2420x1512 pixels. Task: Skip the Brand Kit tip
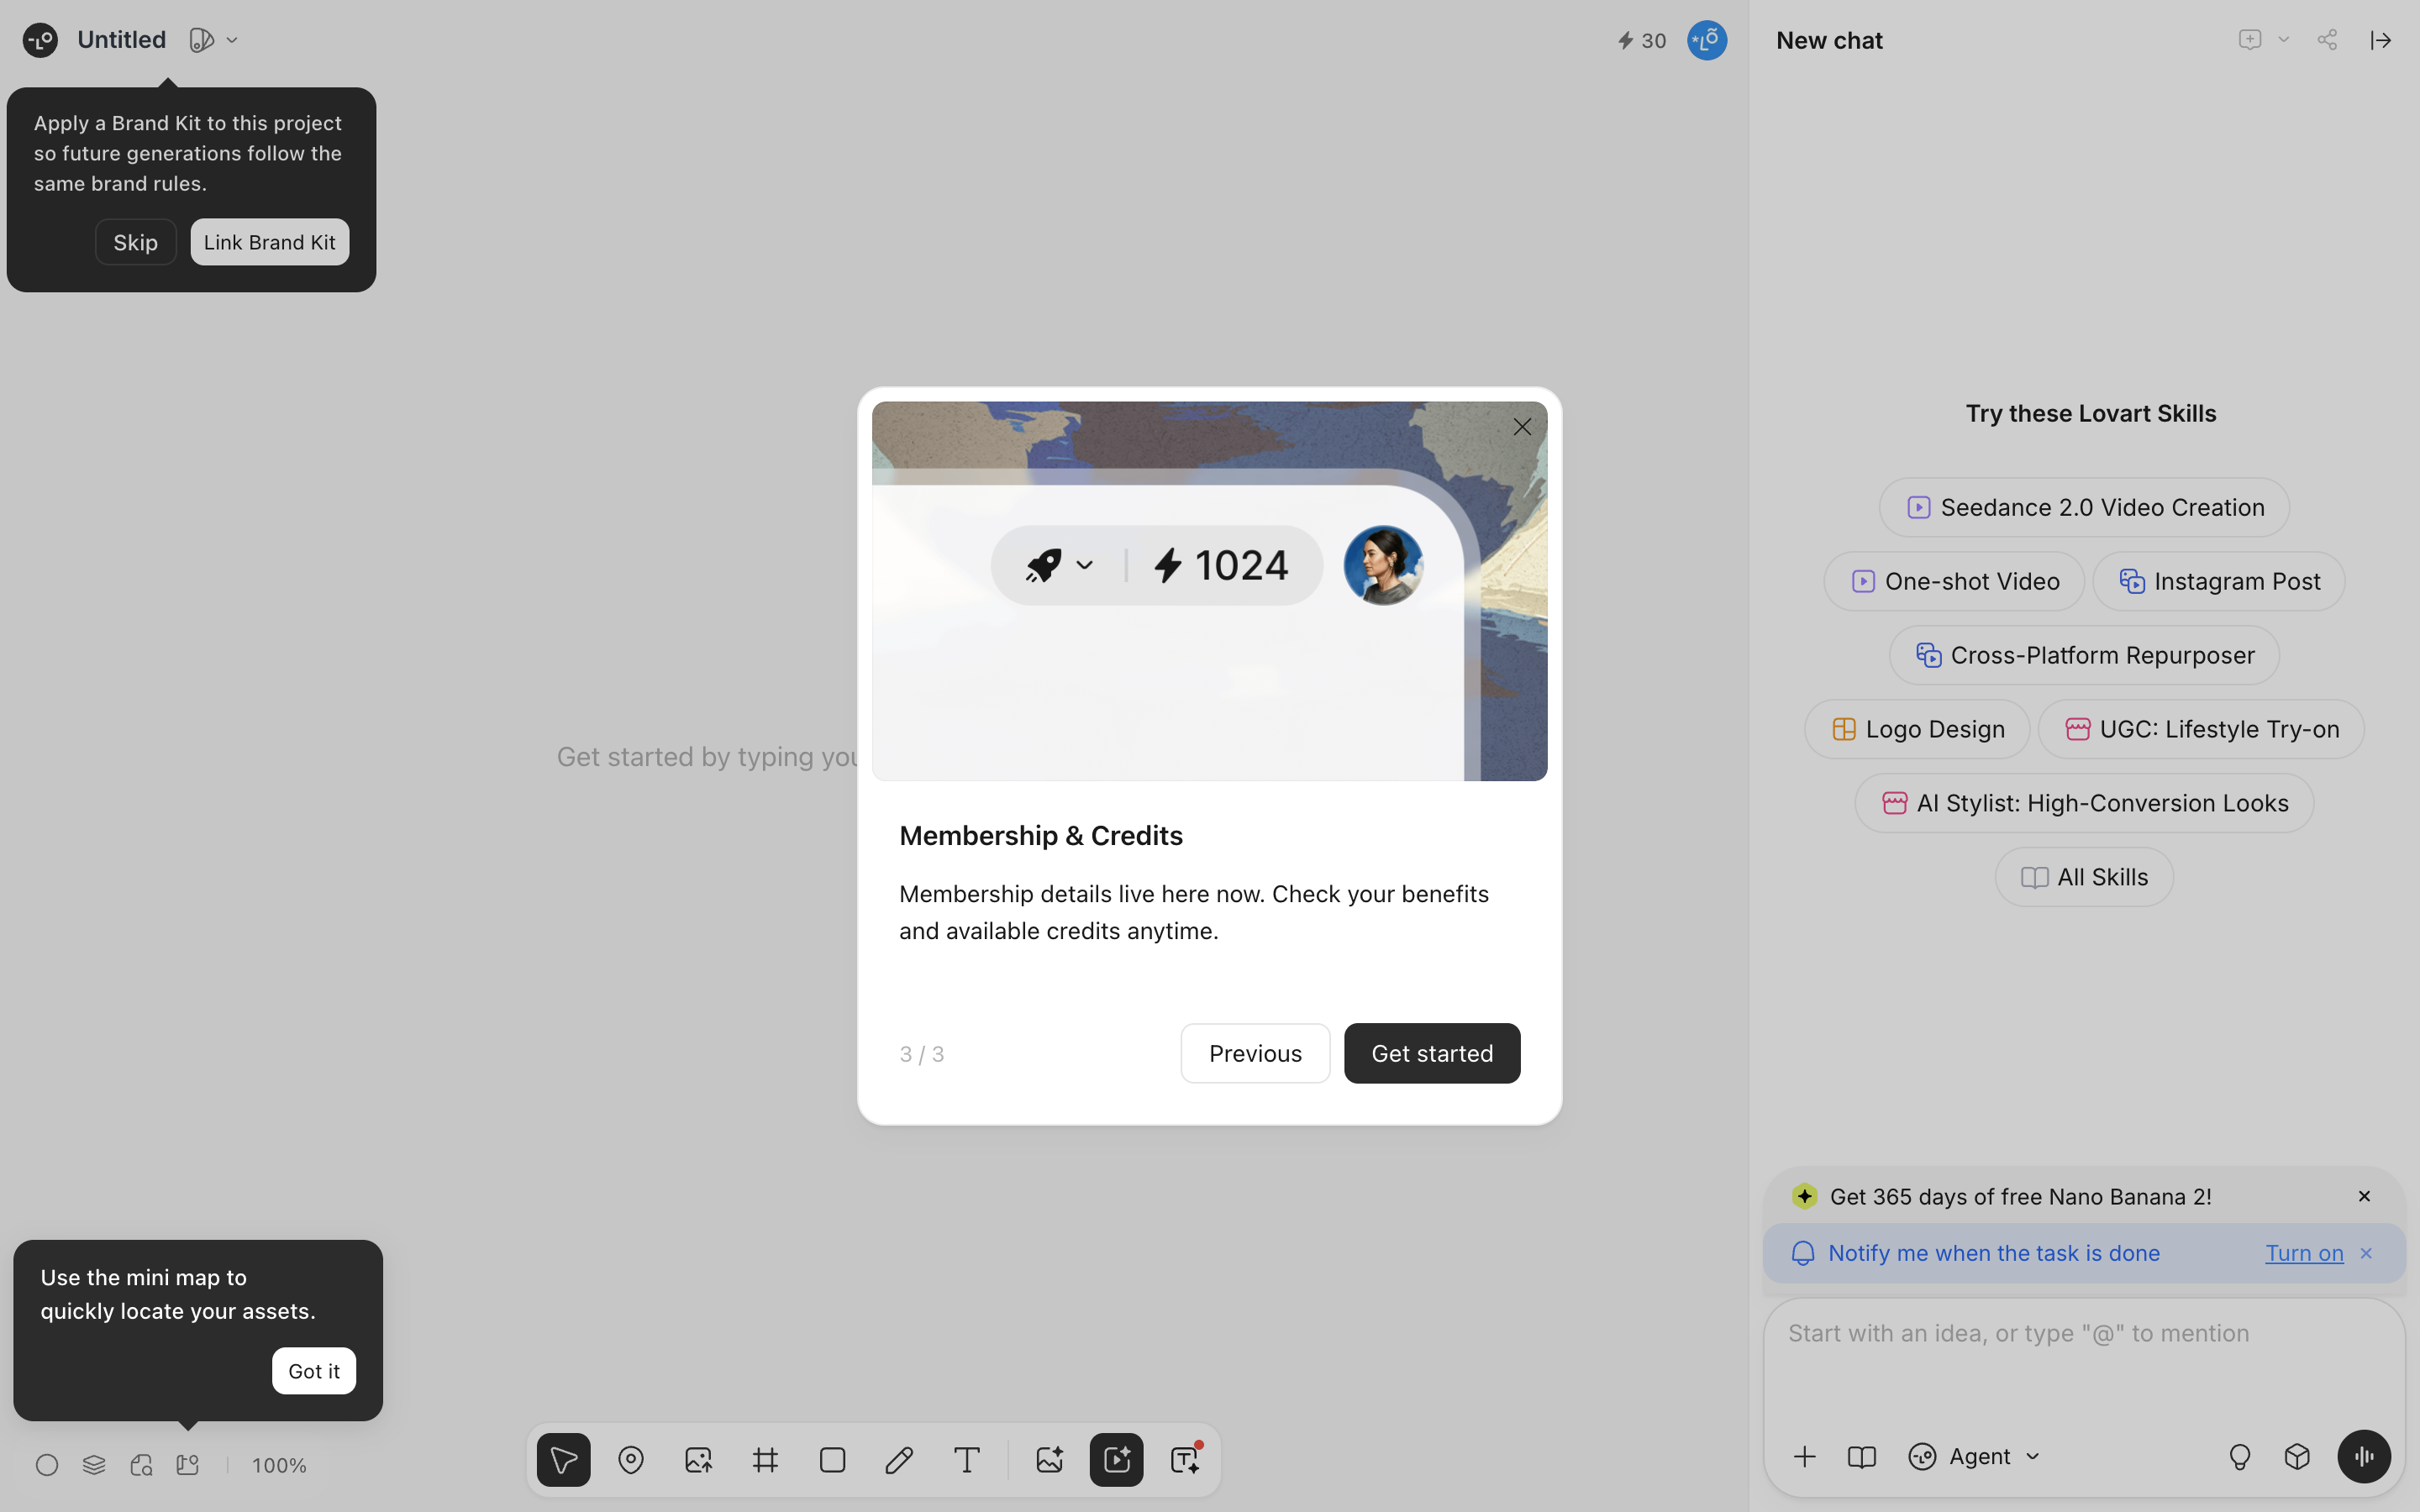(x=136, y=242)
